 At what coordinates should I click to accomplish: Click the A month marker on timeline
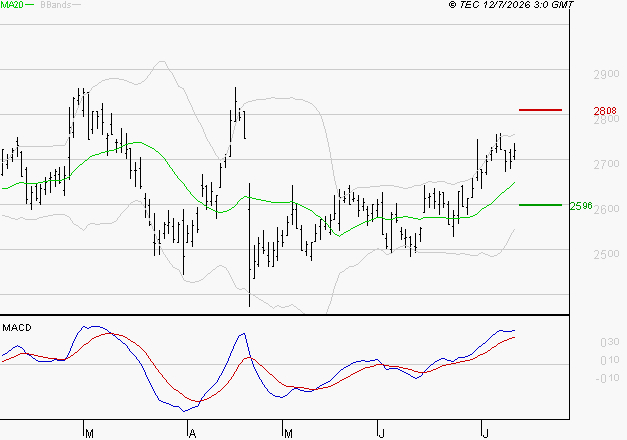[192, 434]
